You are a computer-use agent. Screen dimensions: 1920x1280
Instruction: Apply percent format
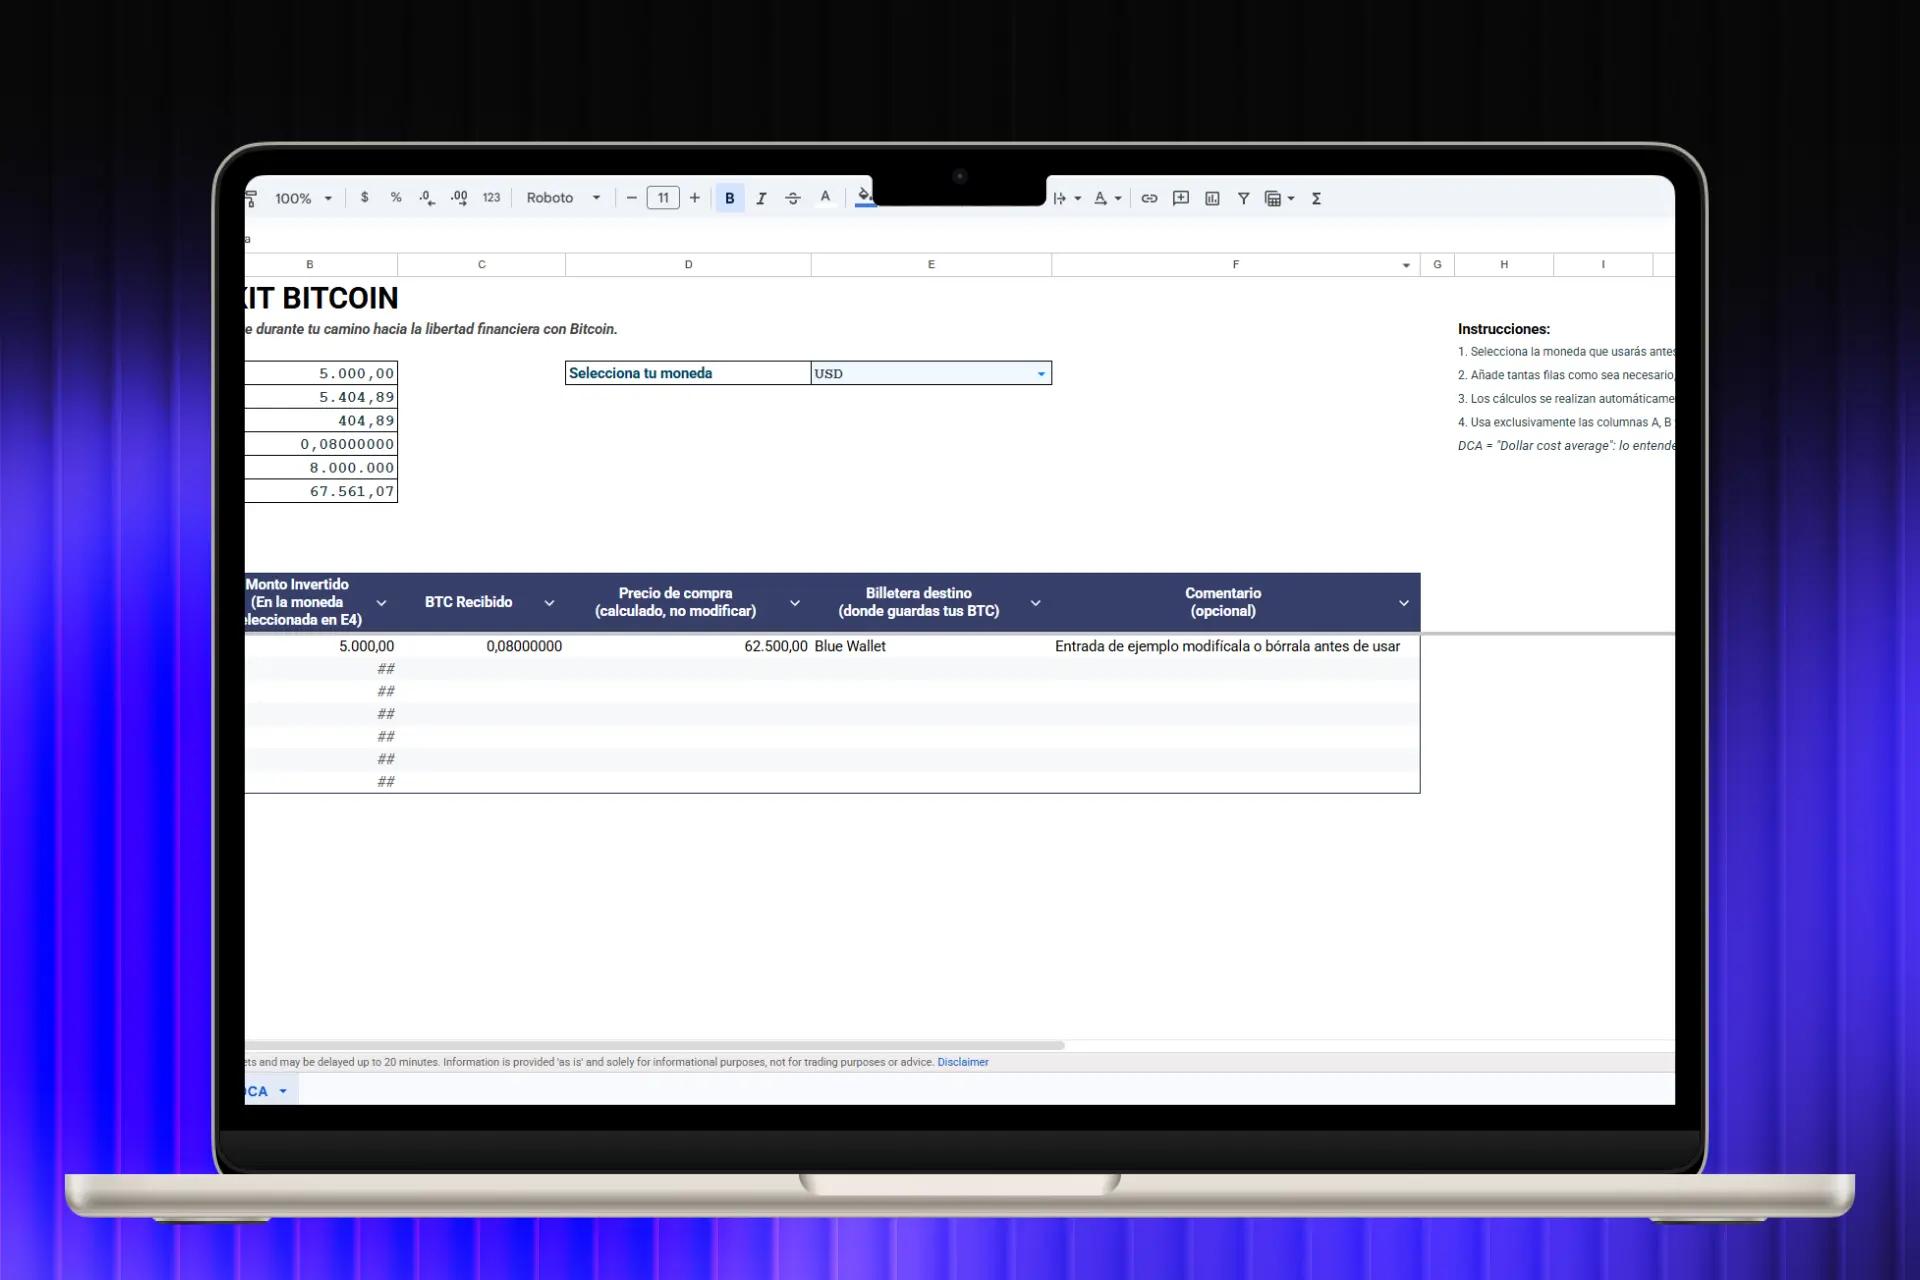tap(396, 198)
